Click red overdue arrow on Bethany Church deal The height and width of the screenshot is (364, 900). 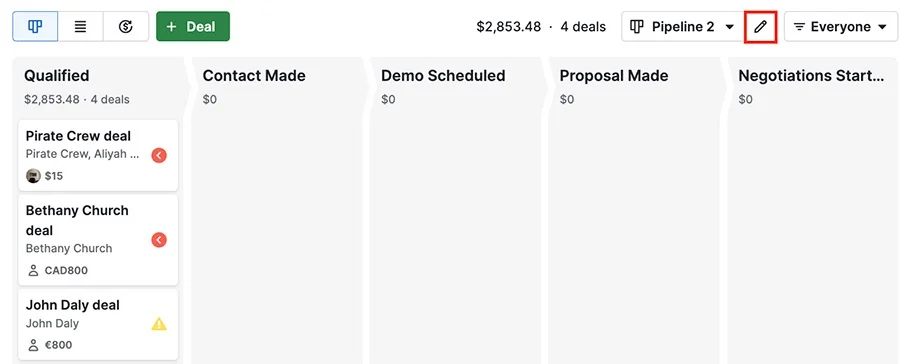[x=159, y=240]
